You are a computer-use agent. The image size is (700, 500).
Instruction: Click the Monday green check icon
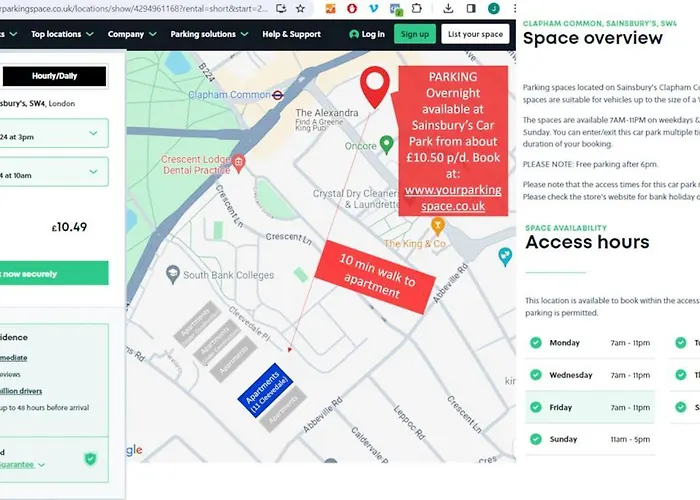click(x=536, y=342)
